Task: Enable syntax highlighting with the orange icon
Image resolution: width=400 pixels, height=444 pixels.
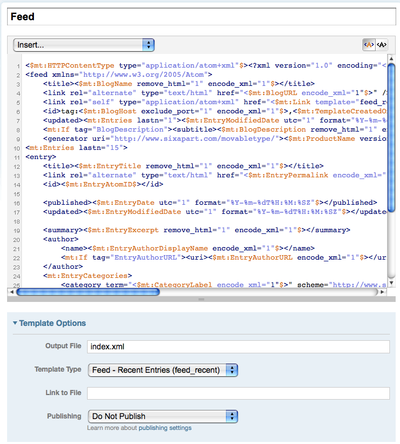Action: (x=369, y=45)
